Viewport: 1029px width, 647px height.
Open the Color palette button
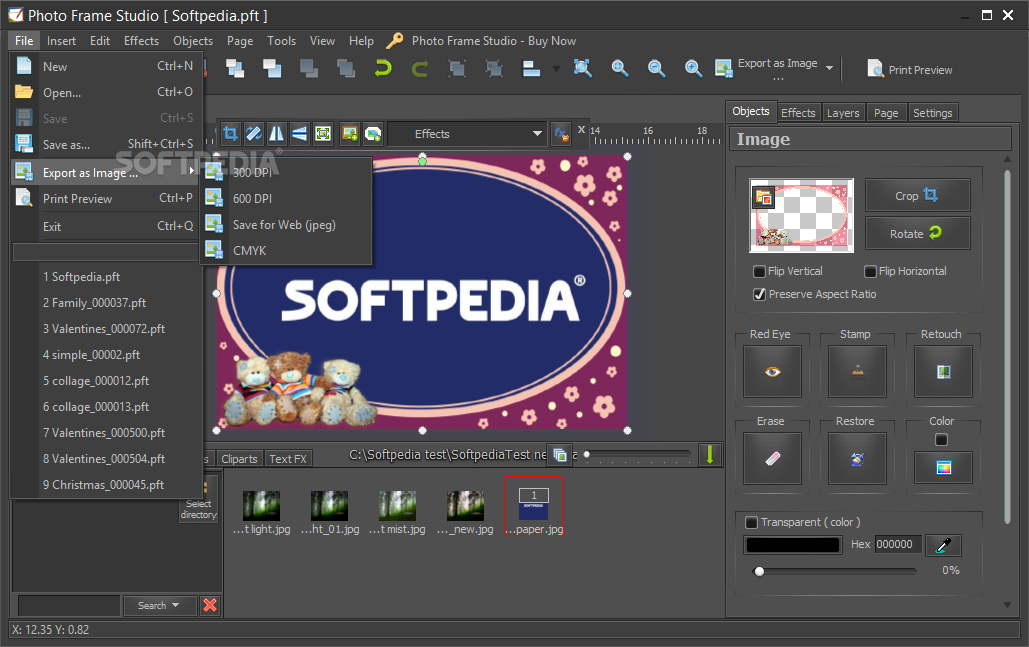943,467
